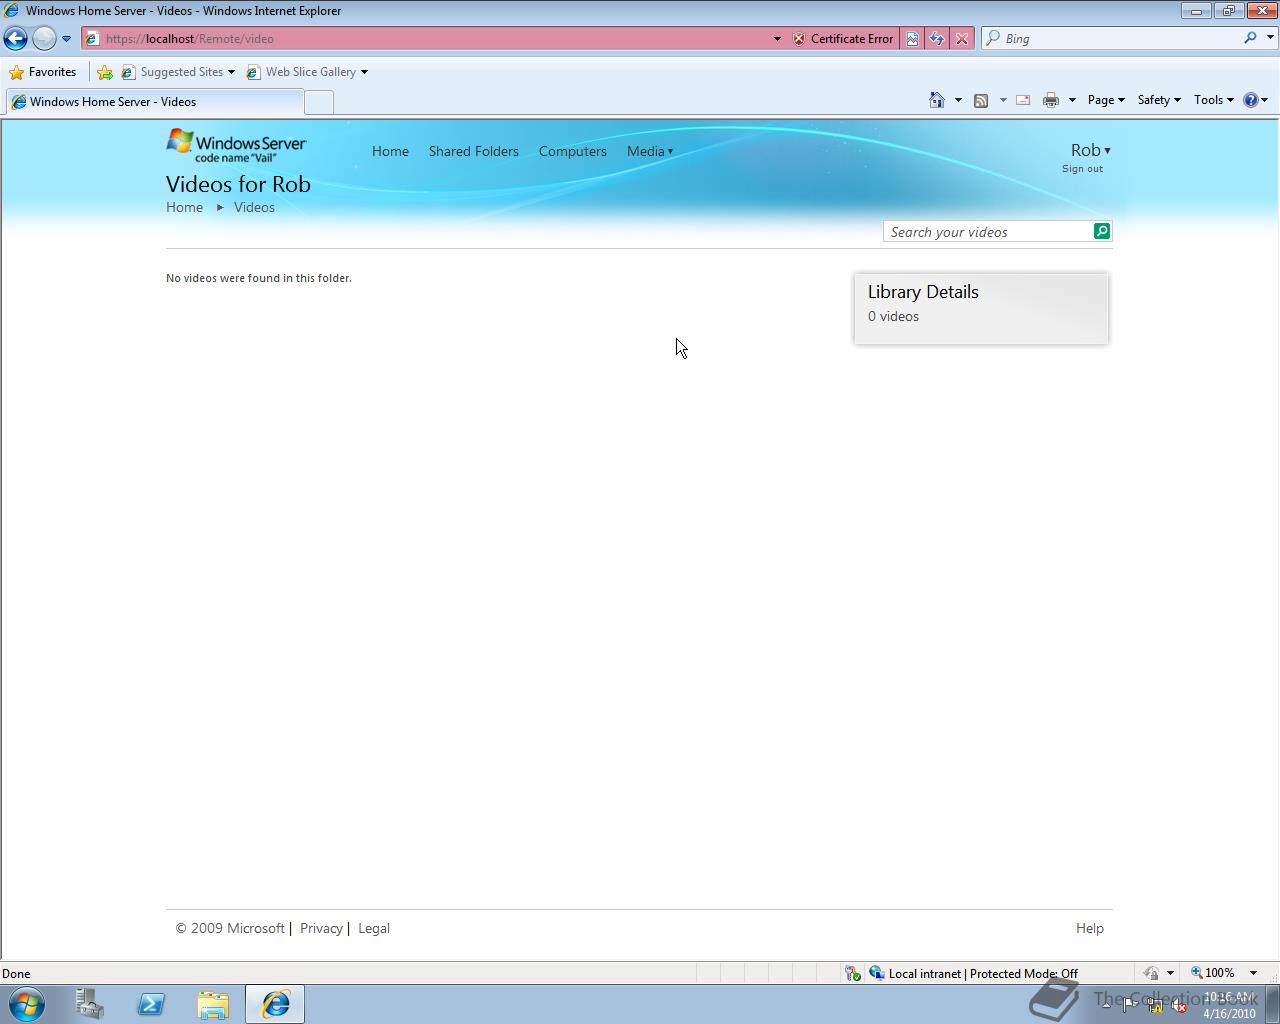Expand the zoom level dropdown arrow
The height and width of the screenshot is (1024, 1280).
1253,973
